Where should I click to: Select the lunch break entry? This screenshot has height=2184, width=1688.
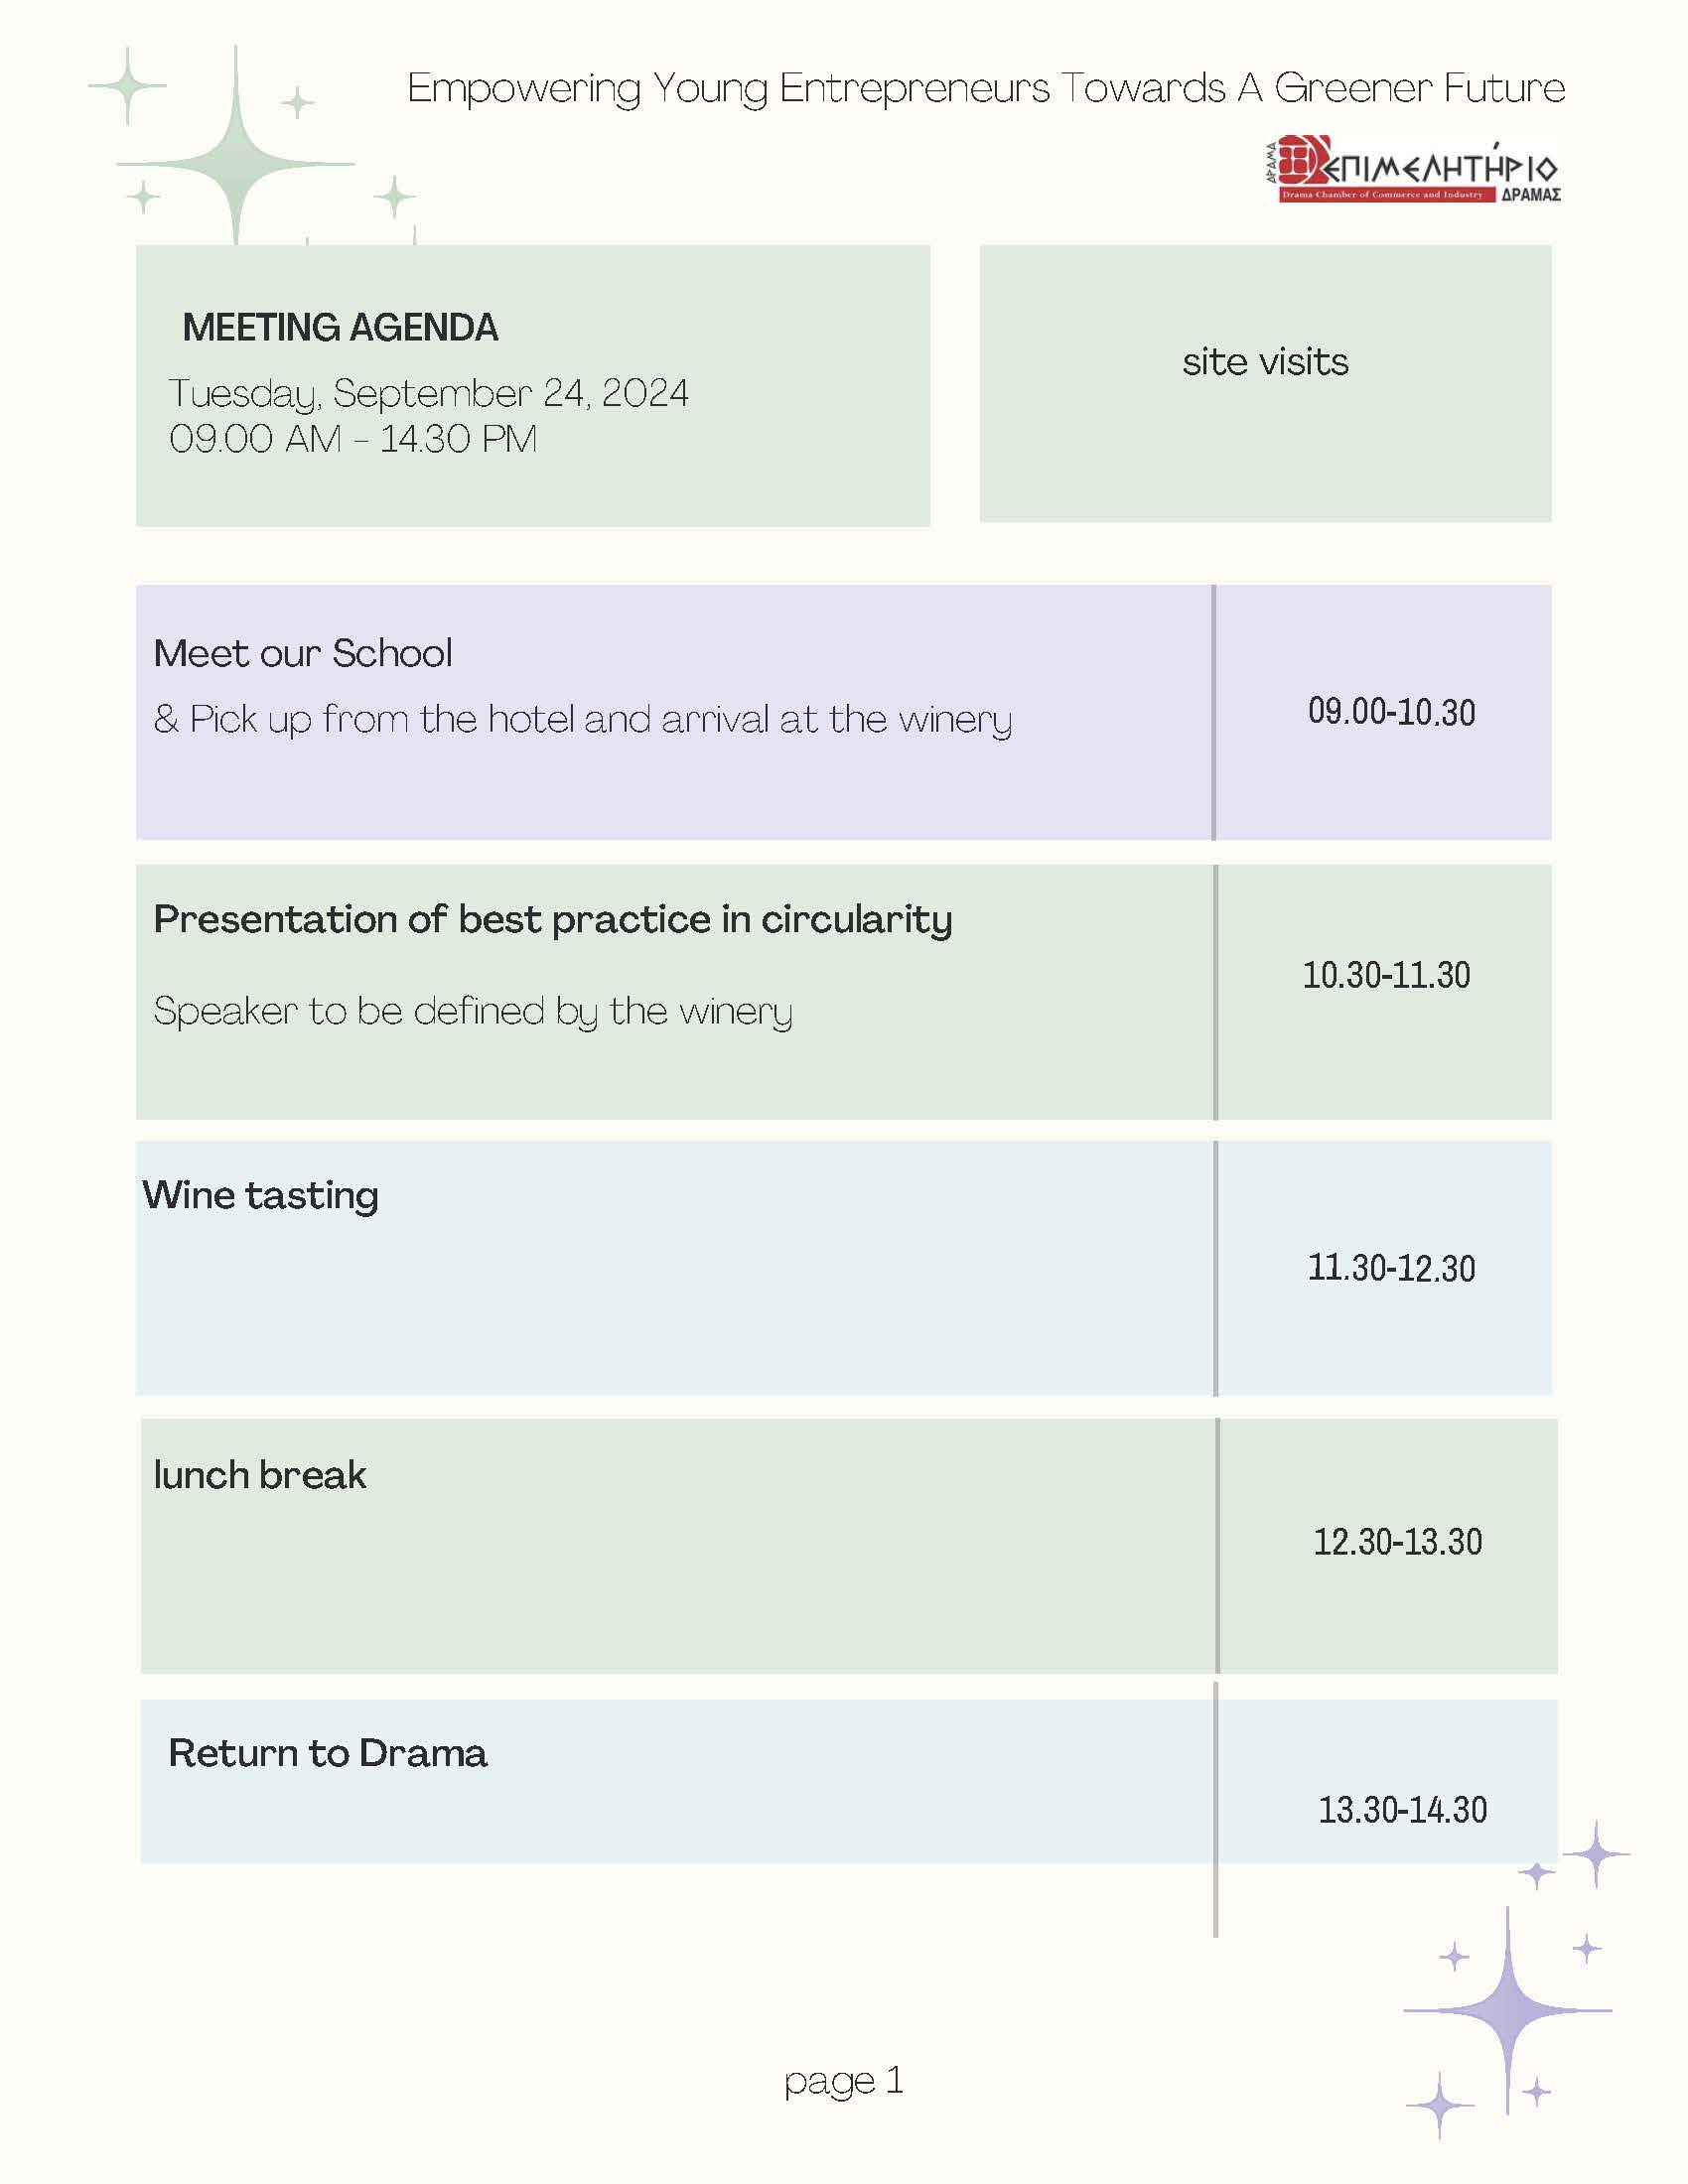(260, 1475)
